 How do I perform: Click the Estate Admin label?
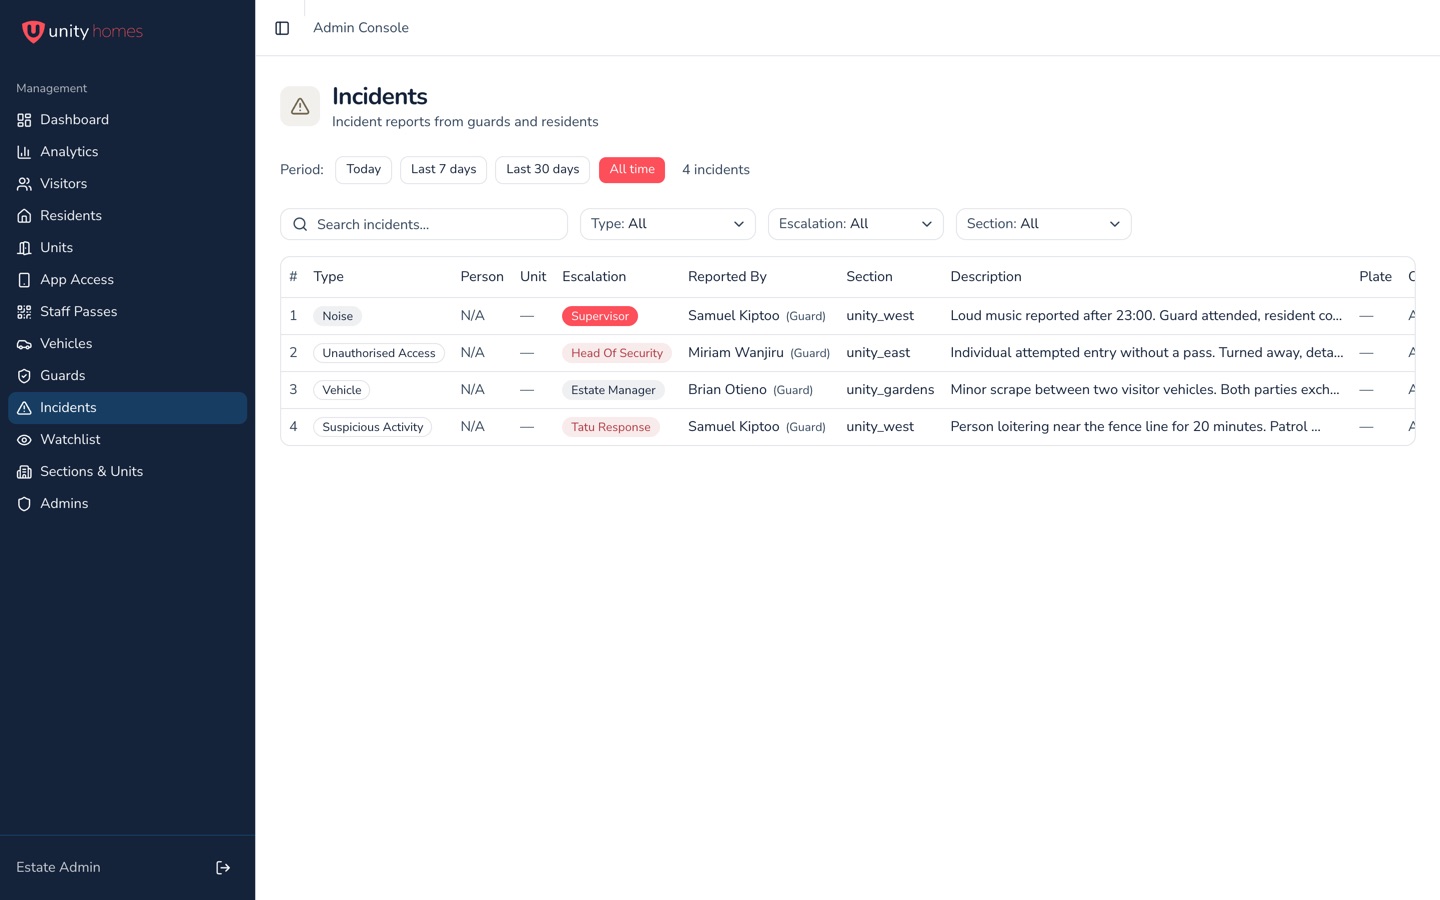click(x=58, y=868)
